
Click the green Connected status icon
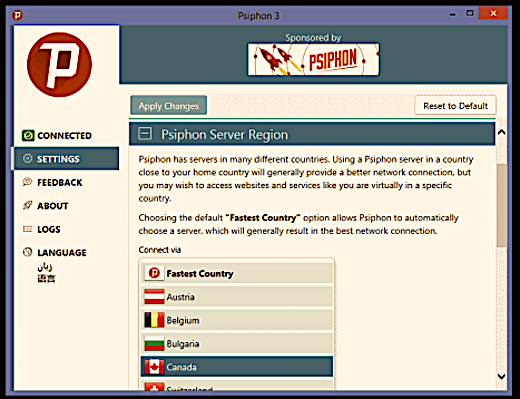[x=28, y=135]
